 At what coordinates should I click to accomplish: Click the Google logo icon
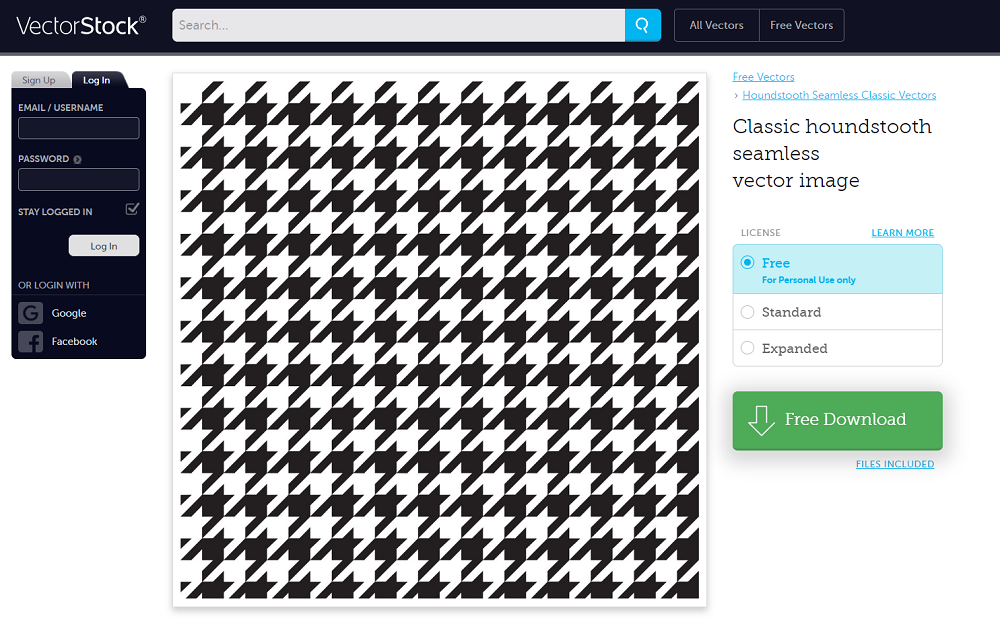[x=30, y=313]
